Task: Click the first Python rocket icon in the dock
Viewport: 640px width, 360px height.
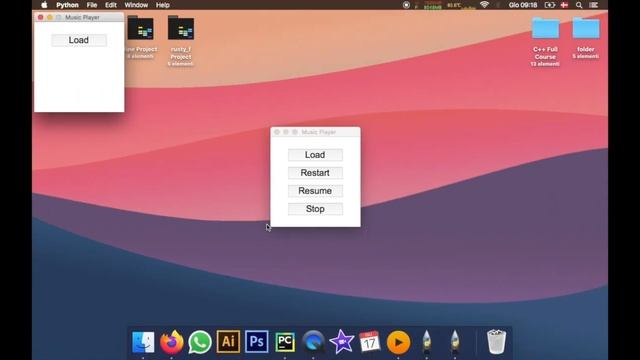Action: tap(427, 342)
